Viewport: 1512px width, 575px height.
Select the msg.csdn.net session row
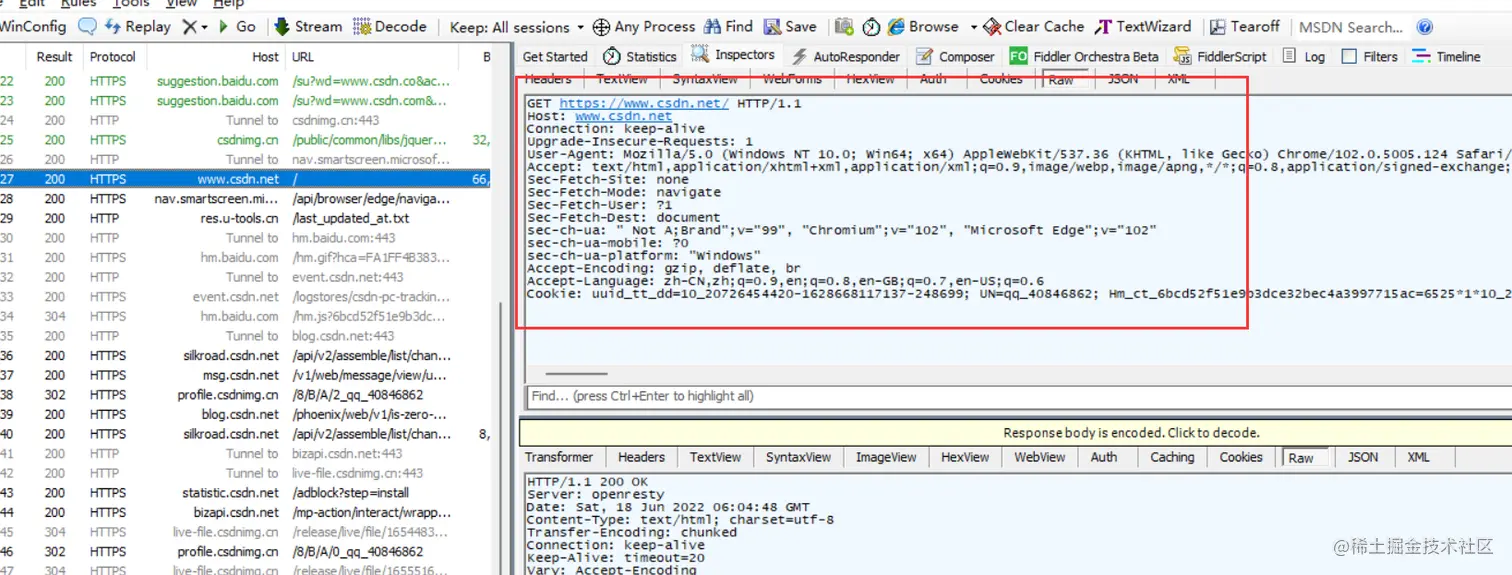point(245,375)
